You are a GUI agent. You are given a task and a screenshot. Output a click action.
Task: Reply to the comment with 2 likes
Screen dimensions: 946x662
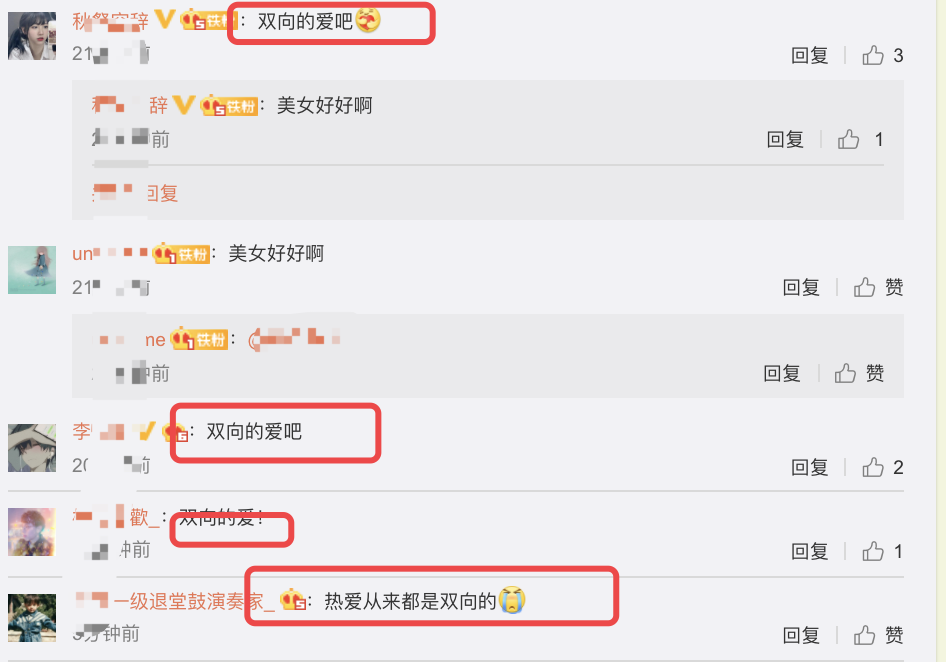[x=809, y=467]
